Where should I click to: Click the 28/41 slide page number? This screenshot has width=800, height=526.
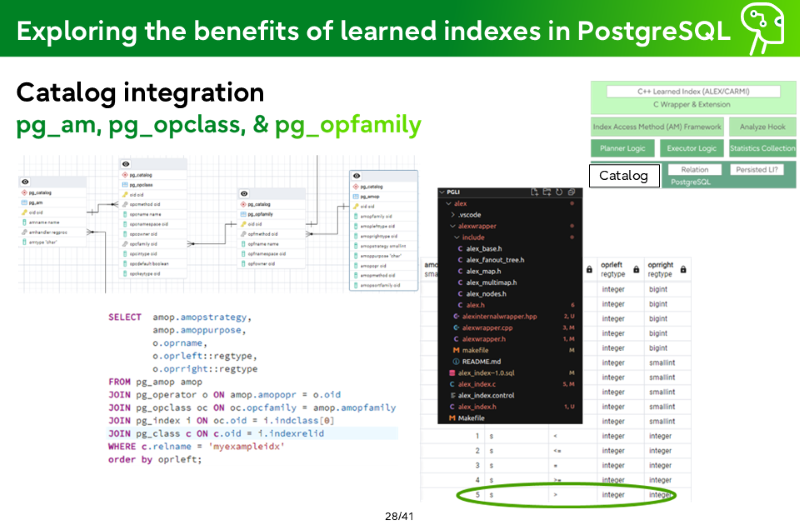399,516
